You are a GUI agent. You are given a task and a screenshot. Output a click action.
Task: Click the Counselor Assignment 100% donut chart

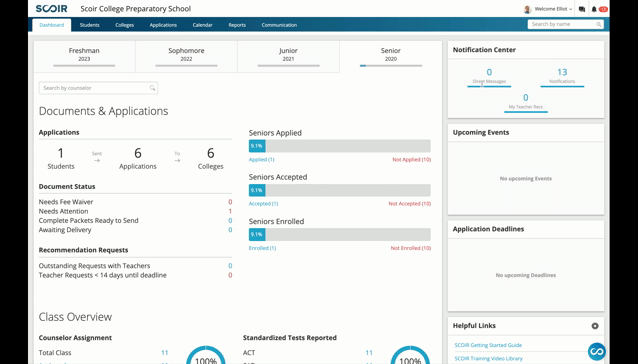[x=206, y=355]
